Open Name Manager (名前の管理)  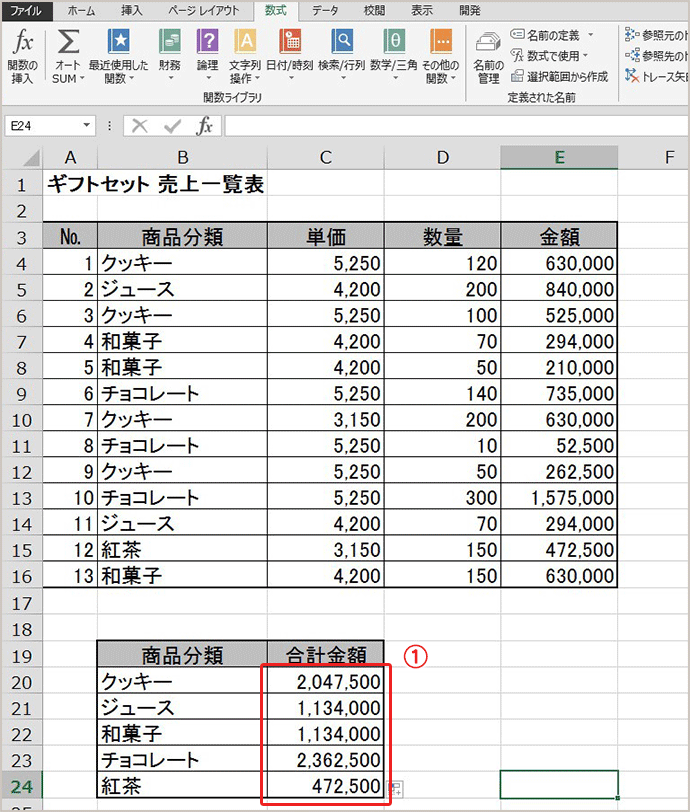point(488,57)
